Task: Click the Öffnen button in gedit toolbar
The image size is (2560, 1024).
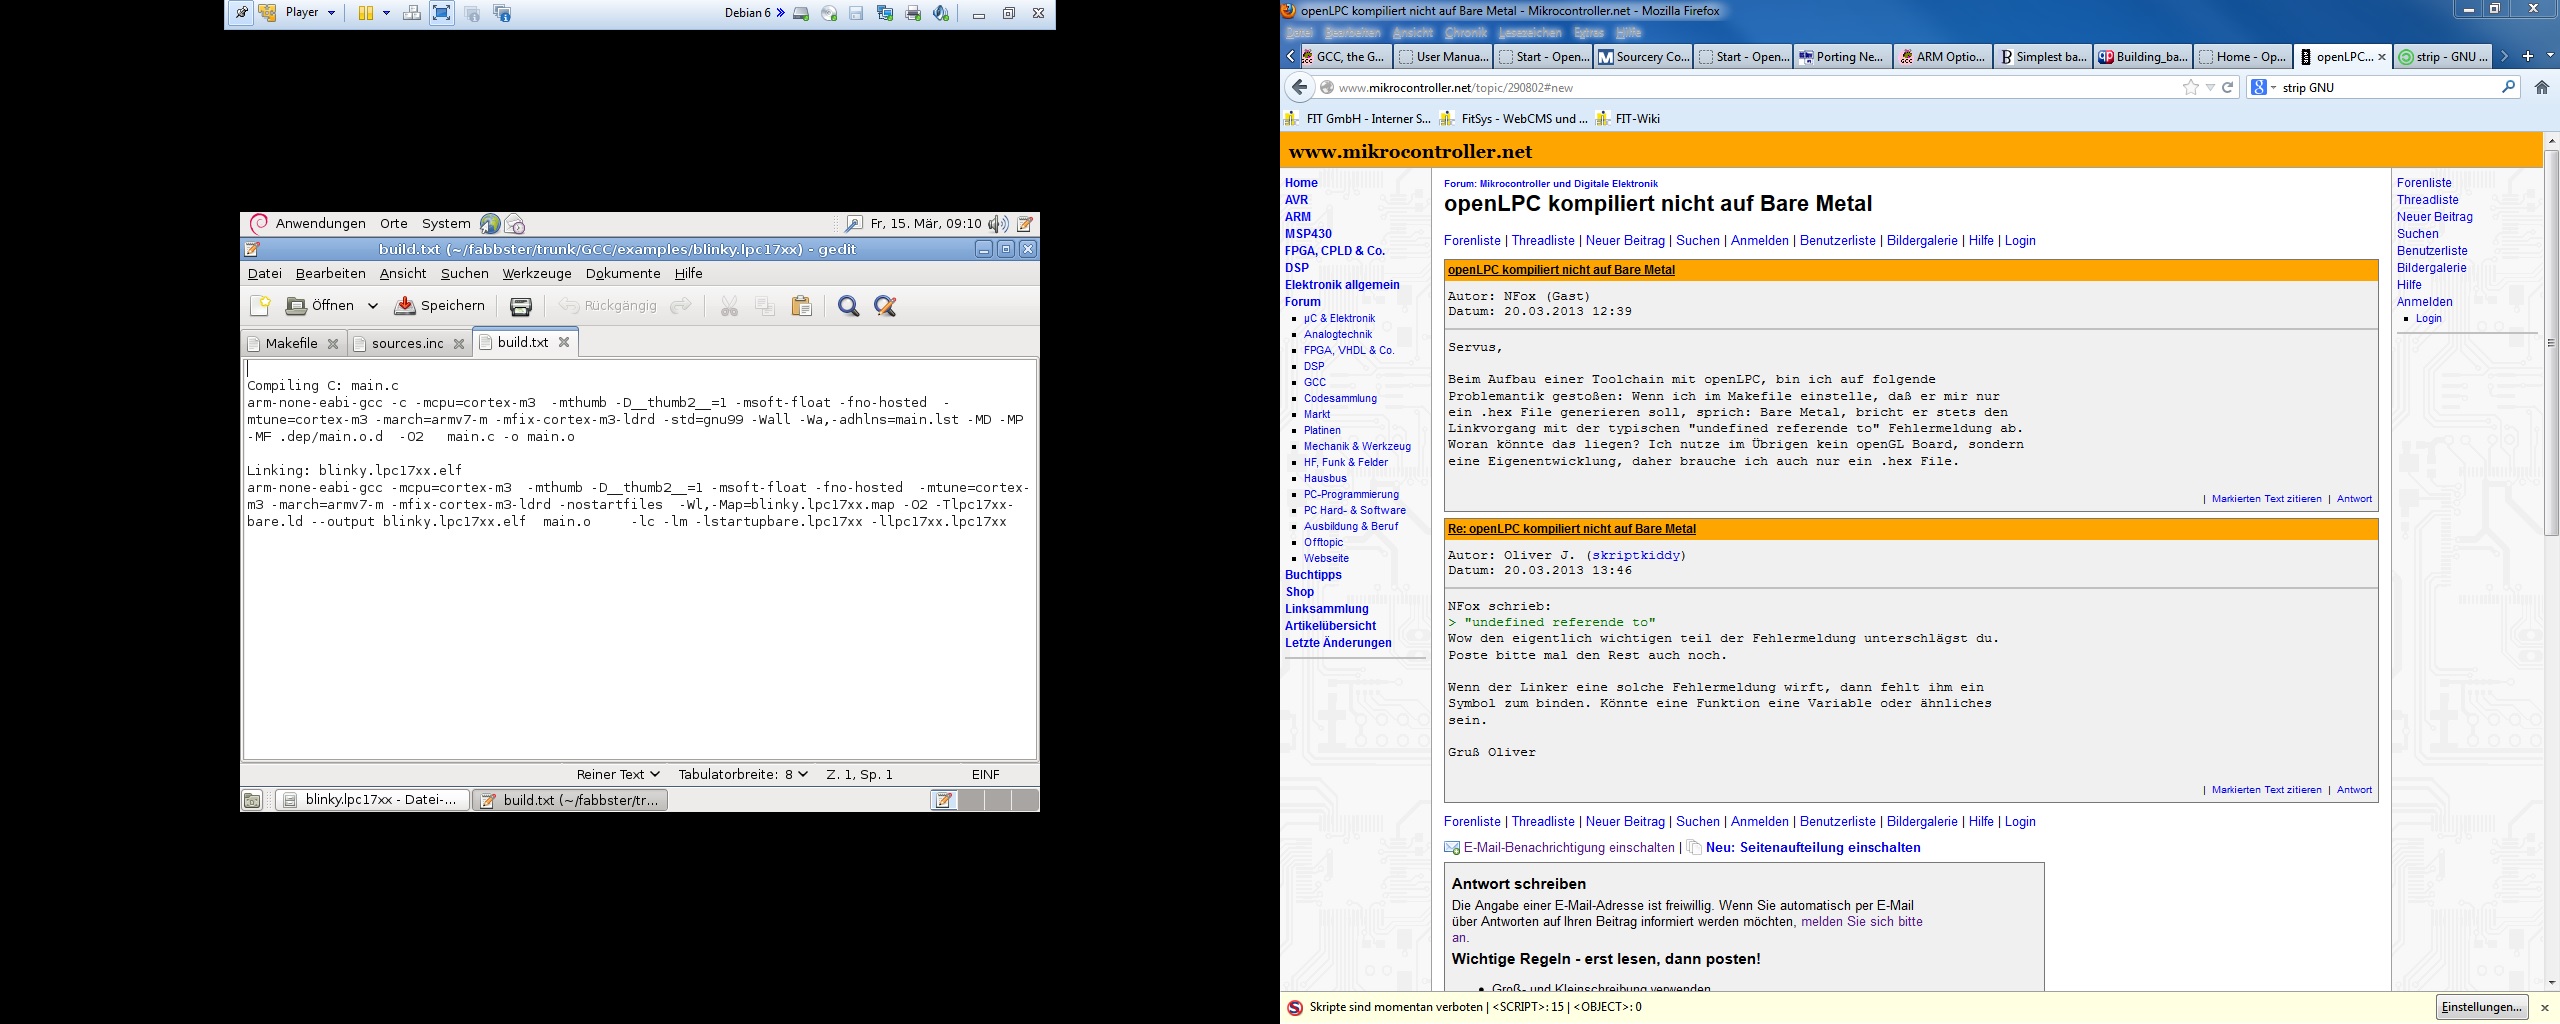Action: point(320,306)
